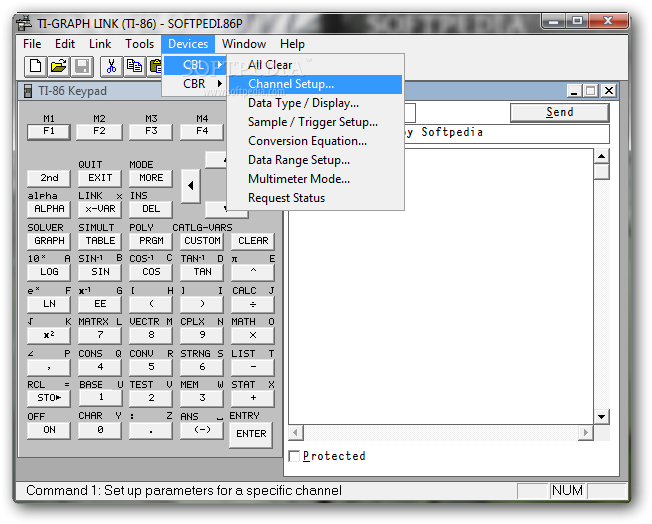Click the MORE keypad key
Image resolution: width=652 pixels, height=524 pixels.
tap(151, 178)
